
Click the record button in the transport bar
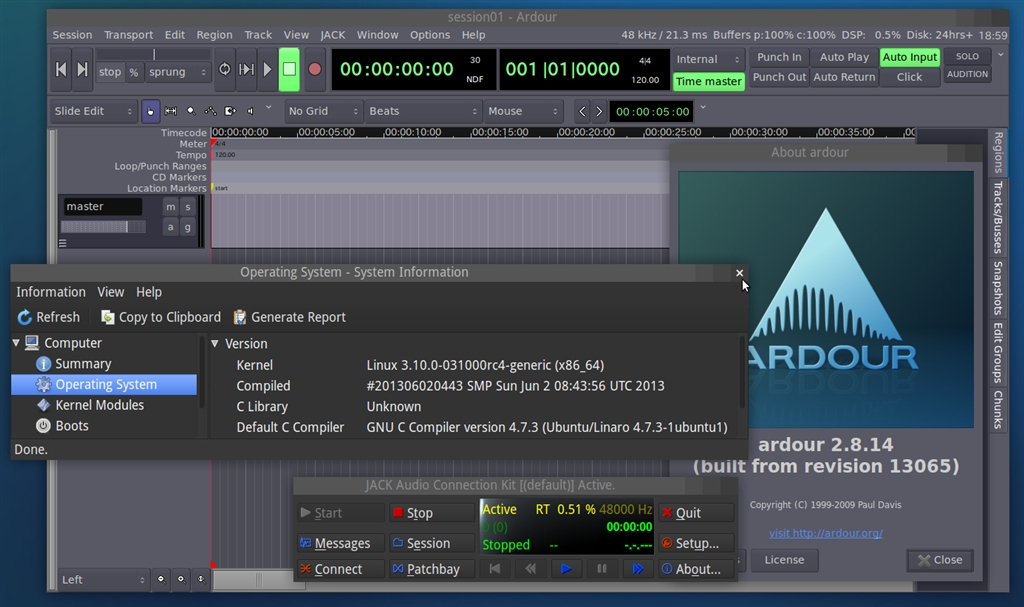(315, 69)
